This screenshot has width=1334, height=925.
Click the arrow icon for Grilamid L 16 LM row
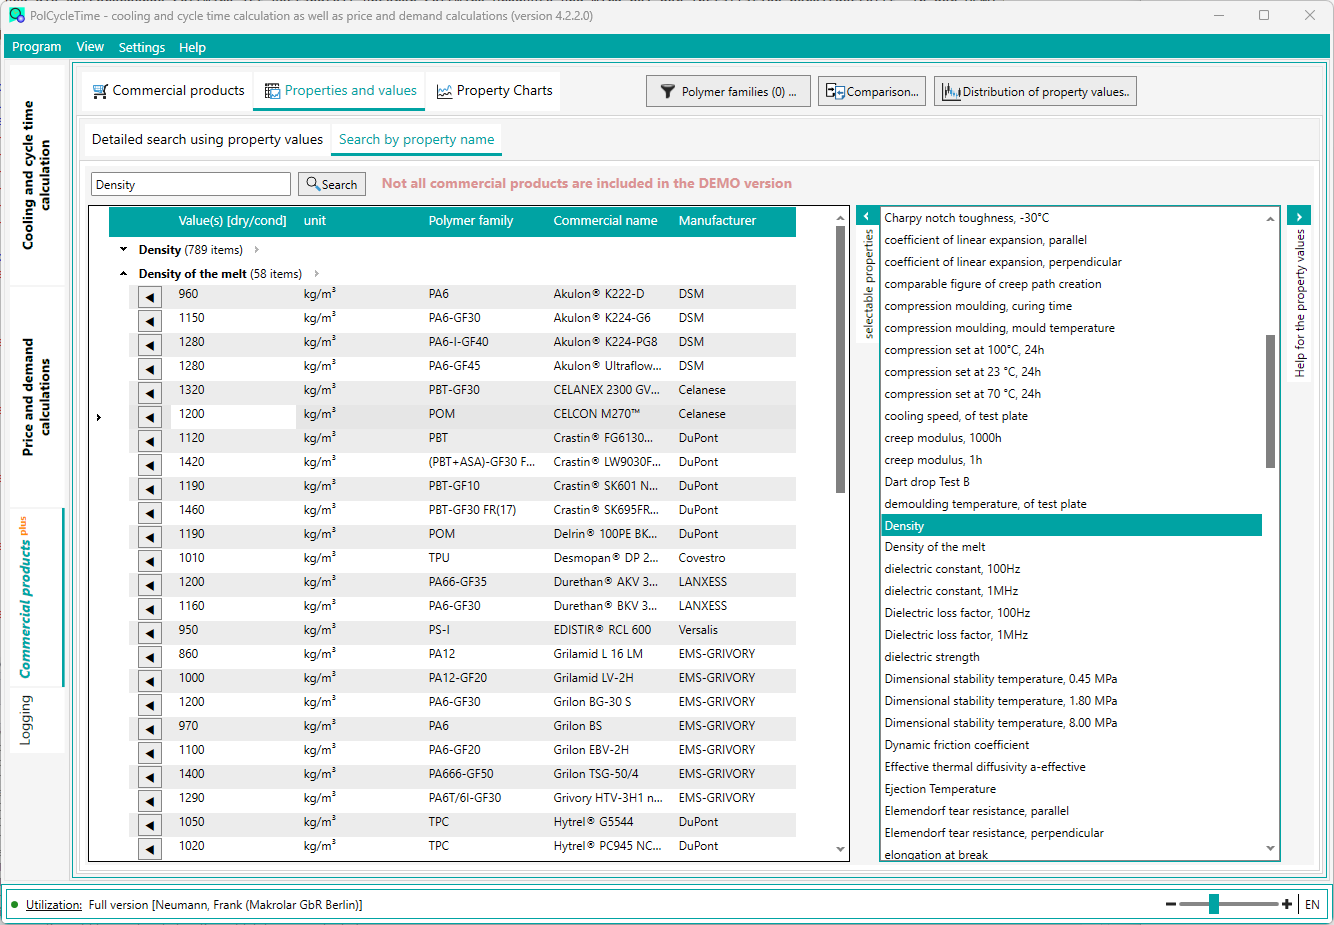(150, 656)
